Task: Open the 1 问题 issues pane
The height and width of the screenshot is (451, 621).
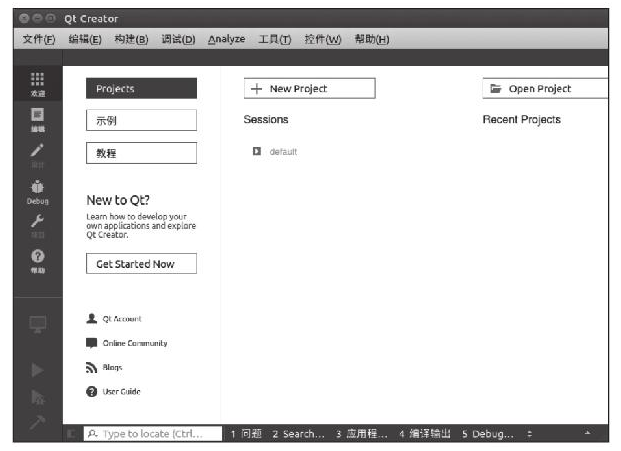Action: [x=246, y=434]
